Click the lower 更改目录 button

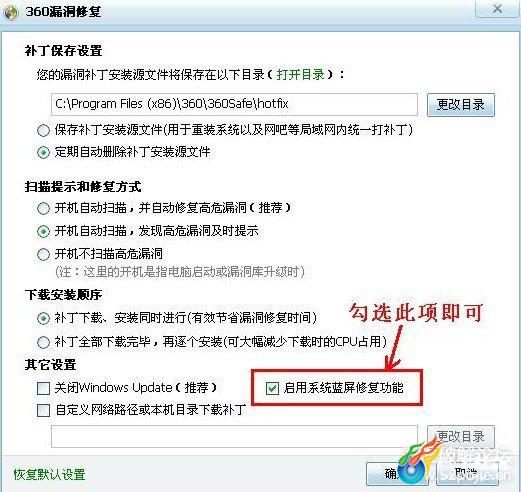(461, 436)
